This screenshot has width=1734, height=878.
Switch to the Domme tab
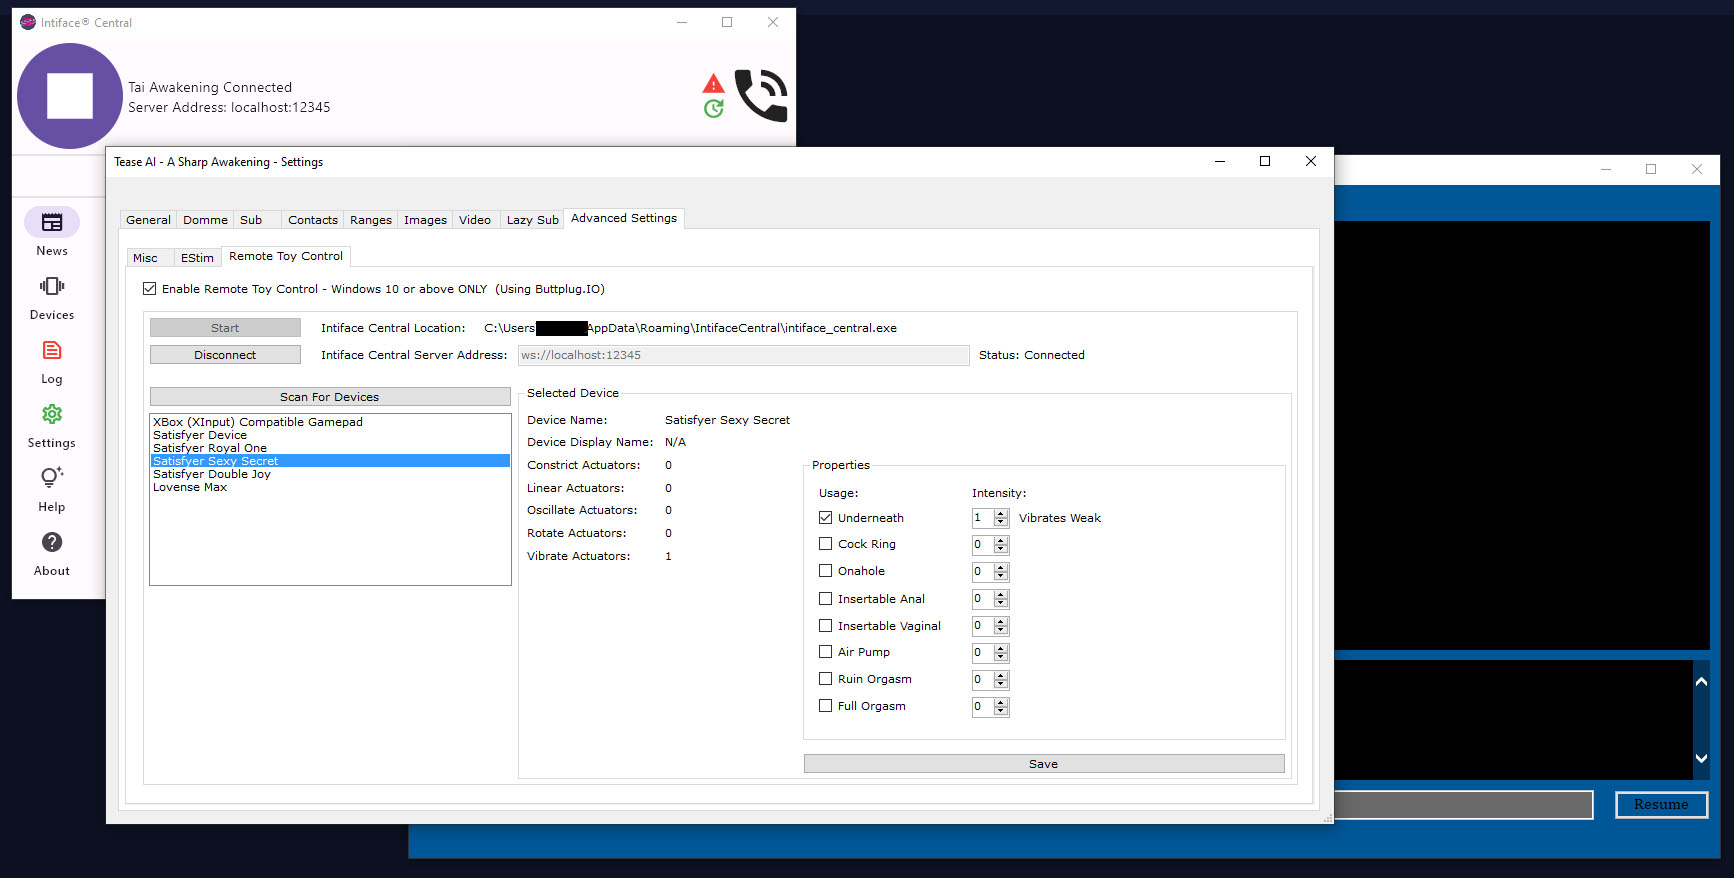pos(205,220)
